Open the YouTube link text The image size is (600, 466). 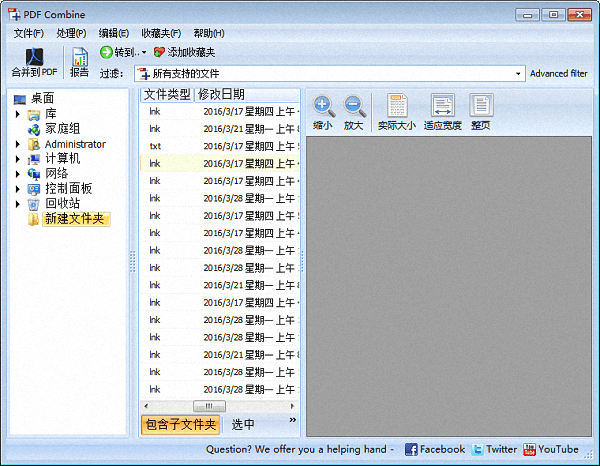point(558,449)
